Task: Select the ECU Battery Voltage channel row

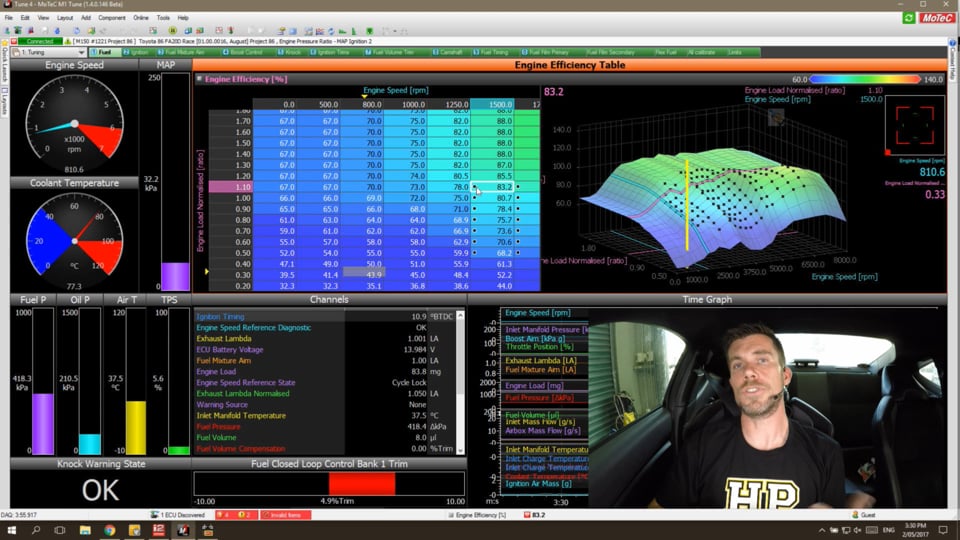Action: [326, 350]
